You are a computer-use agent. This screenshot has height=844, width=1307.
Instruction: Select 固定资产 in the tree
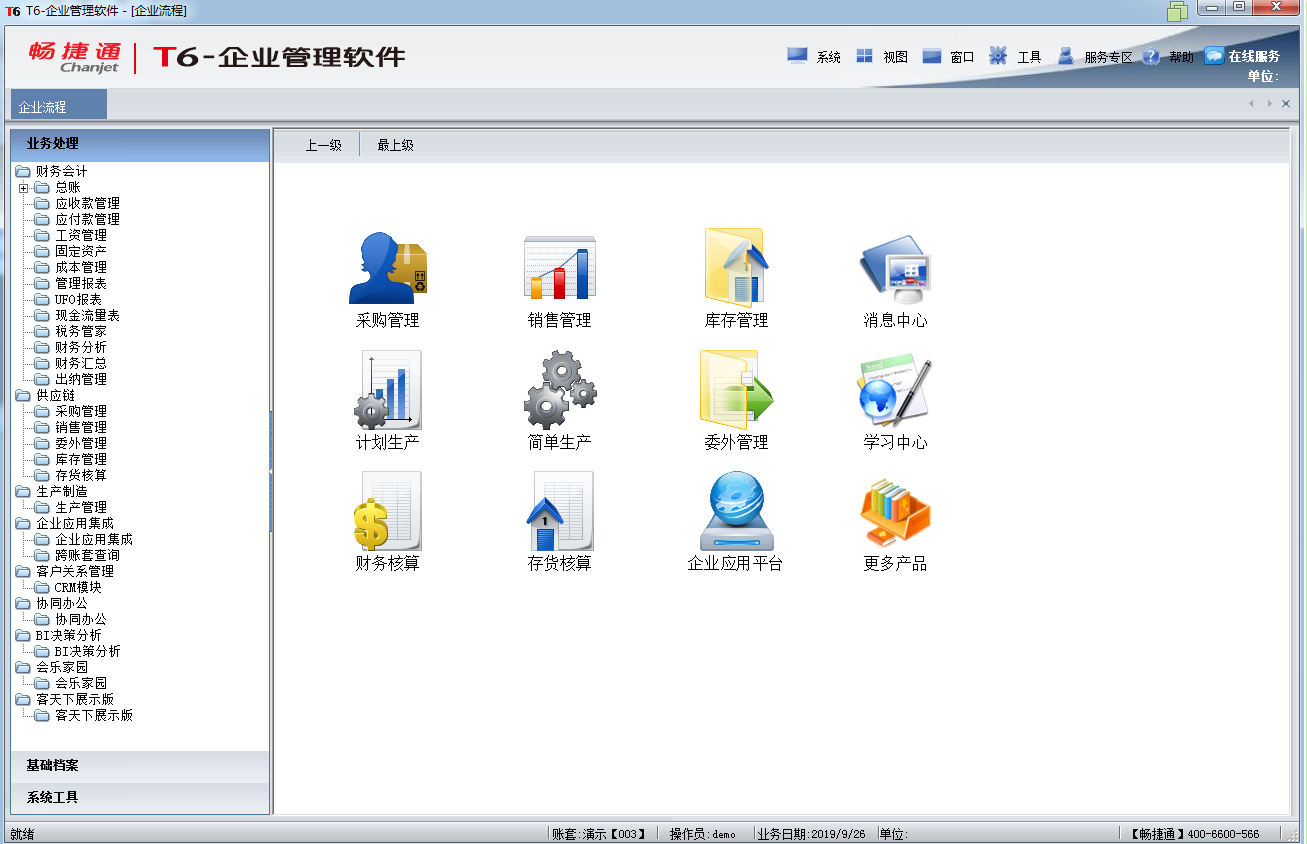click(x=81, y=251)
